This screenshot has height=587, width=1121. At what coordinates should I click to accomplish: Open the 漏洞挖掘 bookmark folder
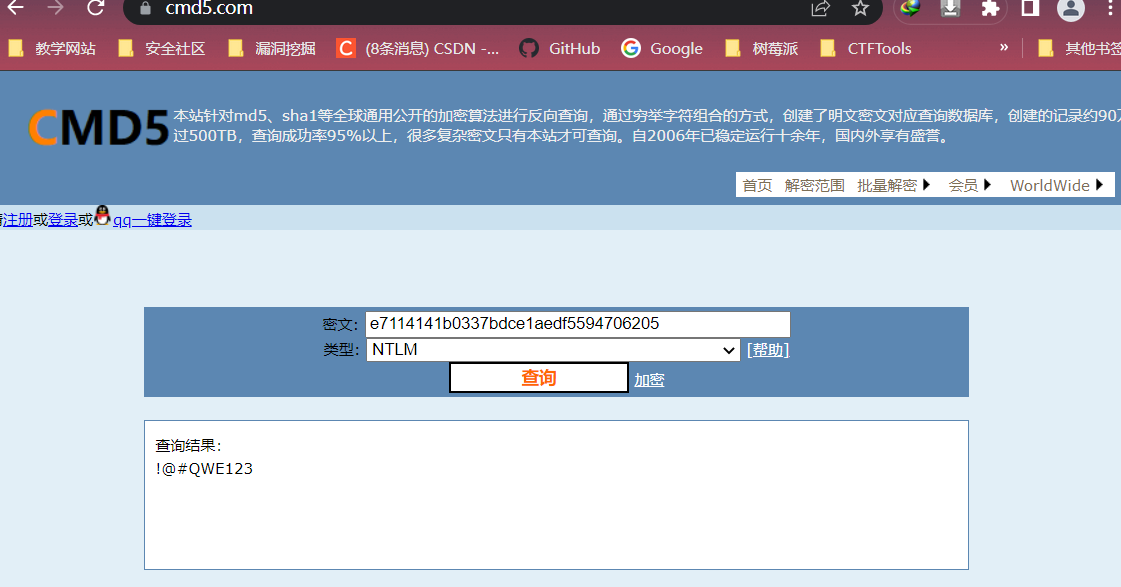click(272, 49)
